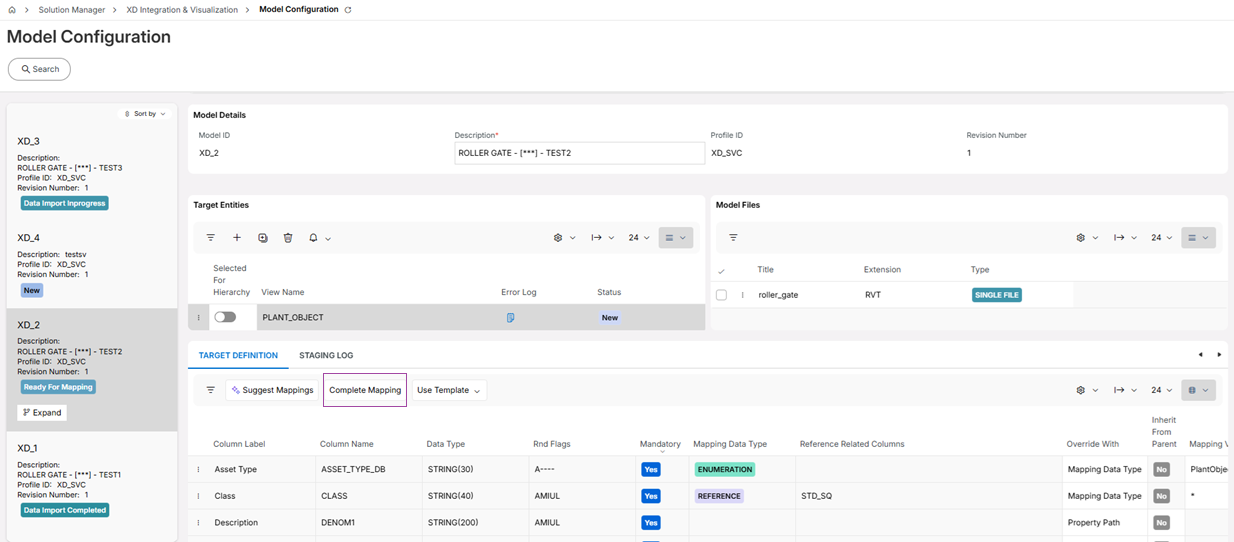Delete target entity using the trash icon

288,238
